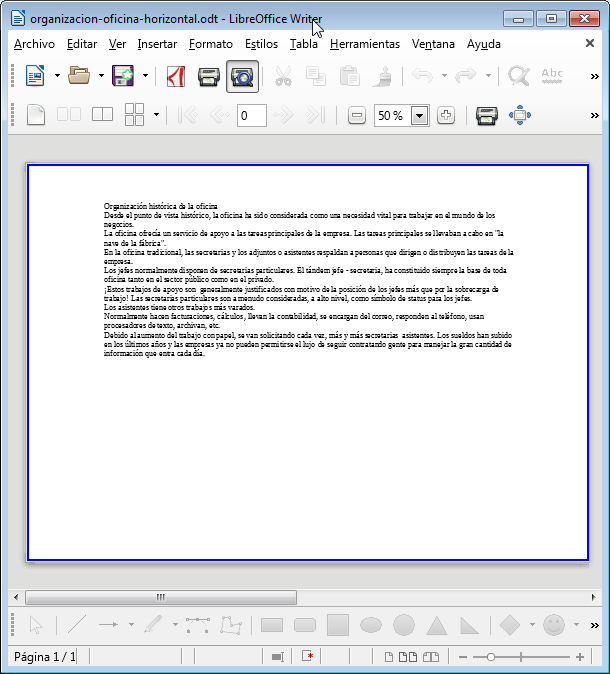Click the Undo arrow icon

pos(422,76)
